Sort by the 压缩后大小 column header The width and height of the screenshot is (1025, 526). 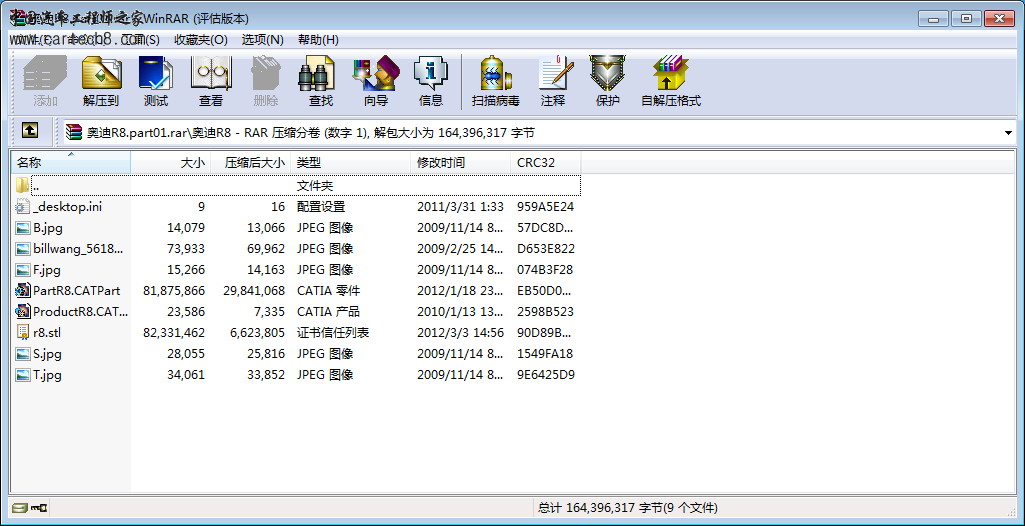(250, 163)
